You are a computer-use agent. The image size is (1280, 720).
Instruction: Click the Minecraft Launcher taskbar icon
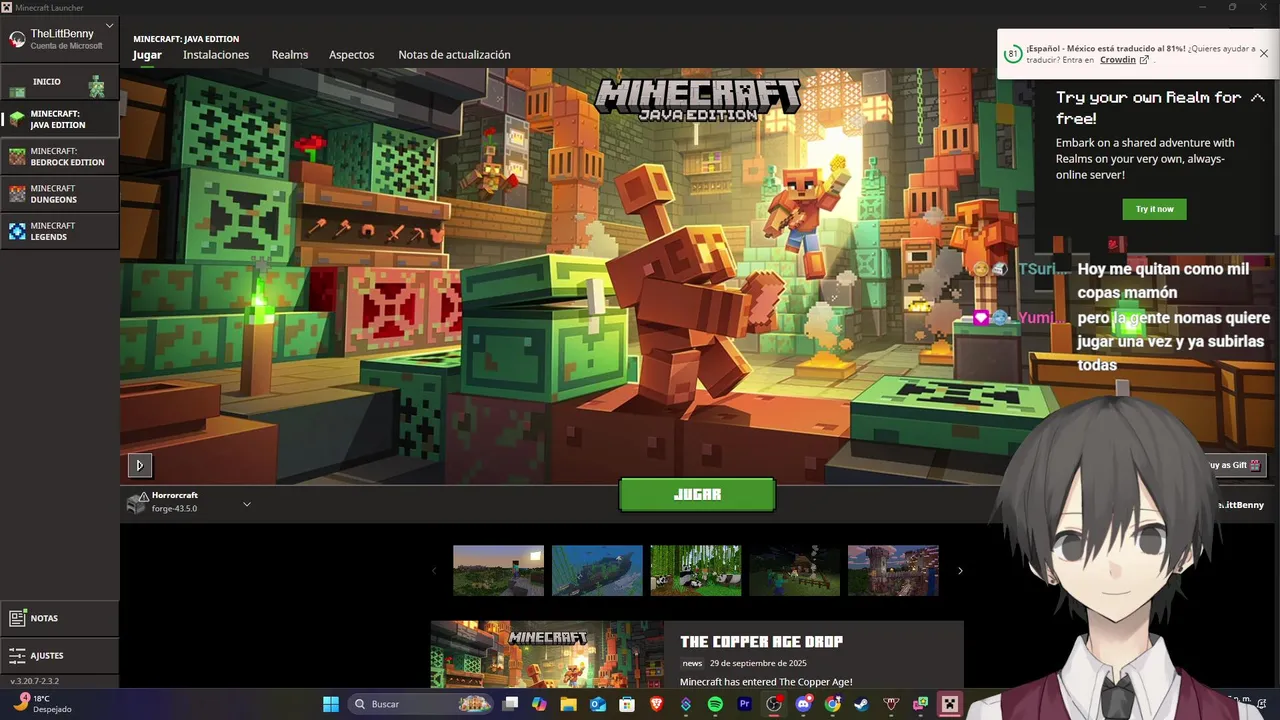[x=950, y=704]
